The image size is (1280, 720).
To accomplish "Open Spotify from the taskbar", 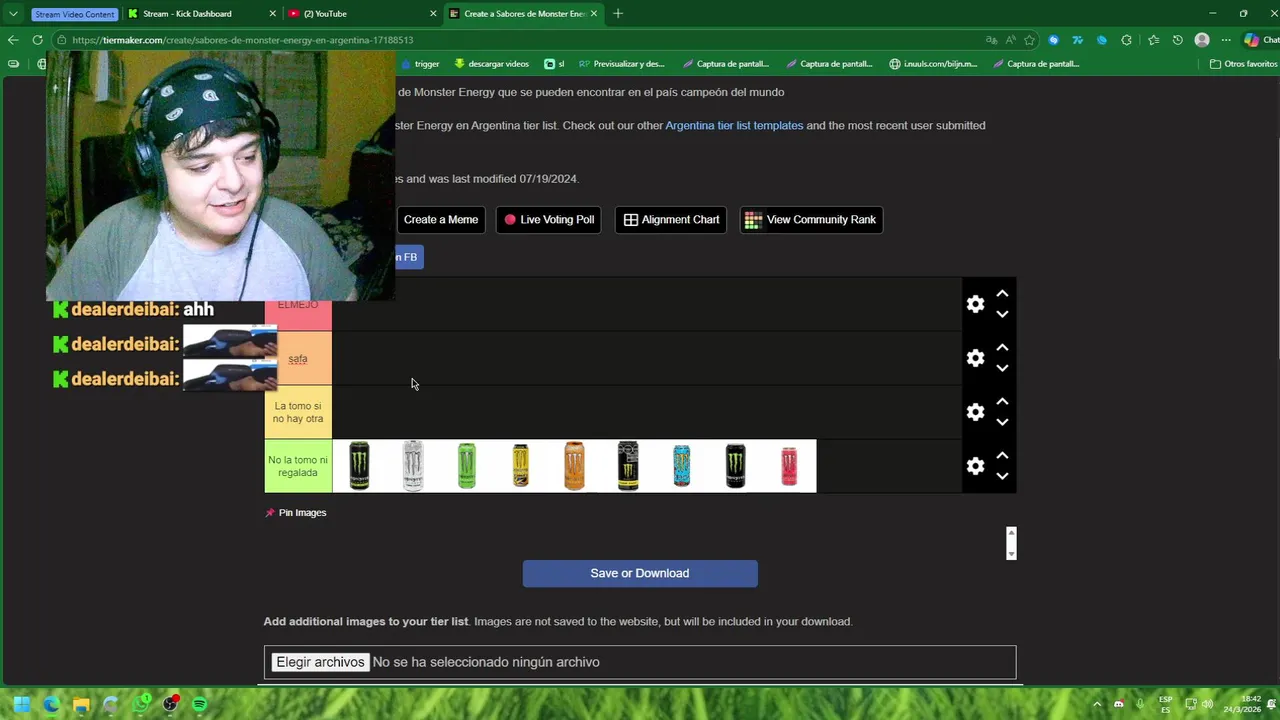I will 199,704.
